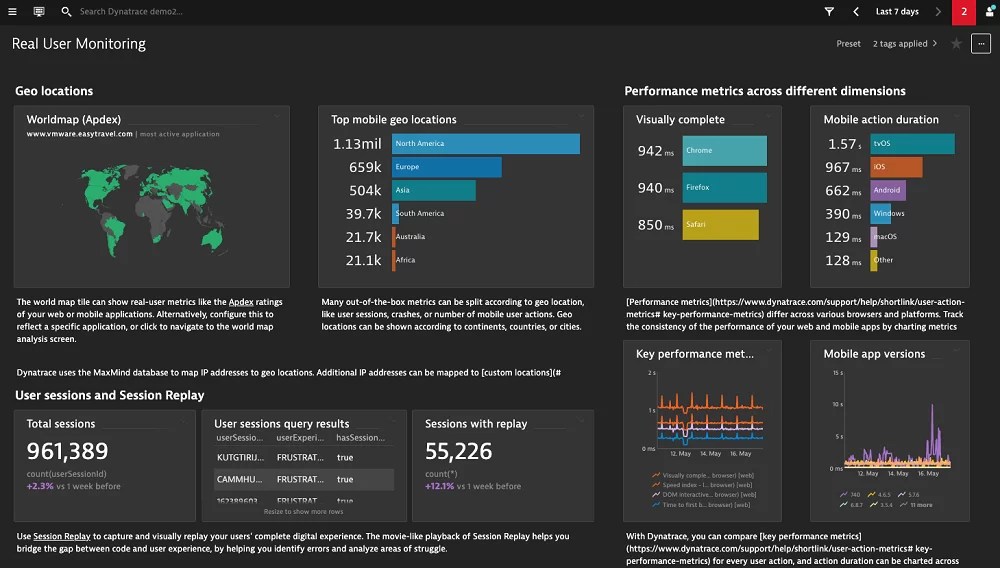Toggle the Time to first byte legend entry
Screen dimensions: 1000x568
coord(703,504)
